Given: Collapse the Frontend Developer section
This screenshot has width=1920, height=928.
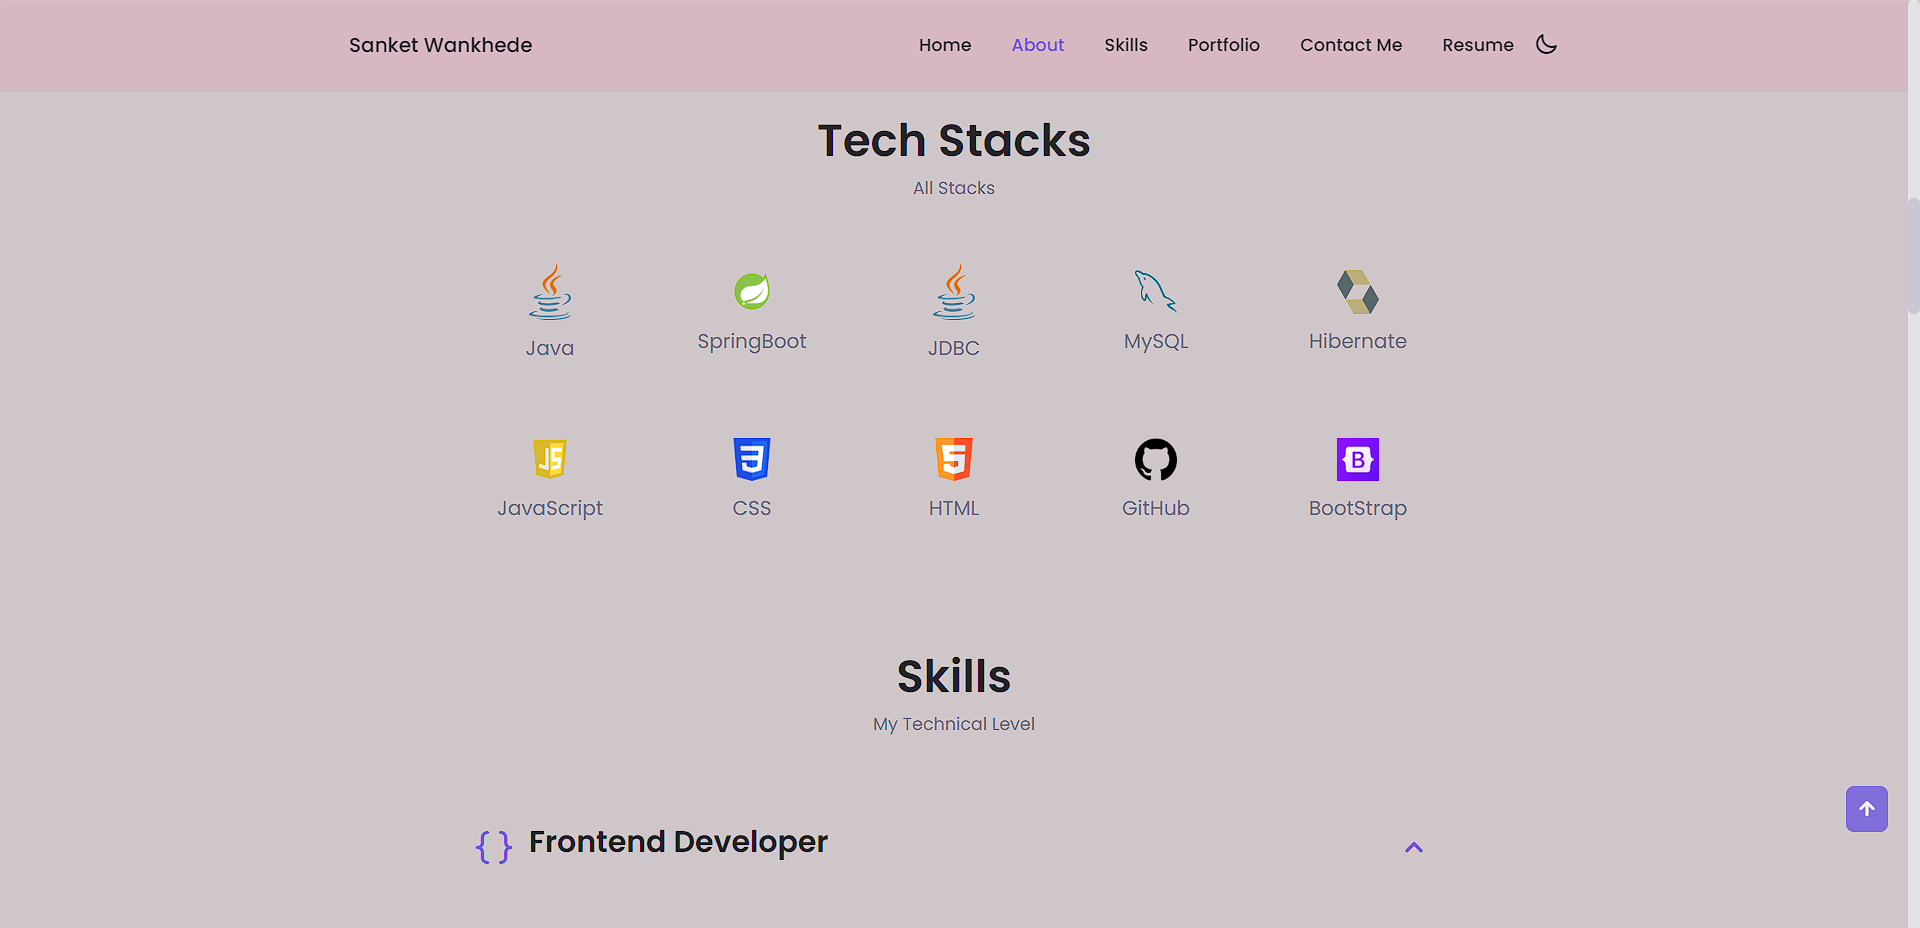Looking at the screenshot, I should (x=1413, y=847).
